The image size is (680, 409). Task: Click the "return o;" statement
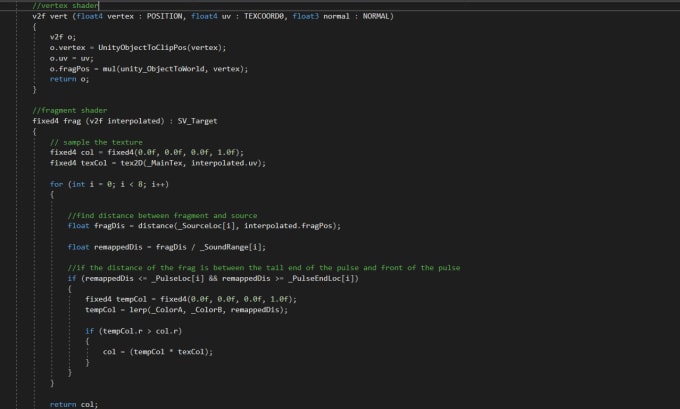pyautogui.click(x=69, y=79)
